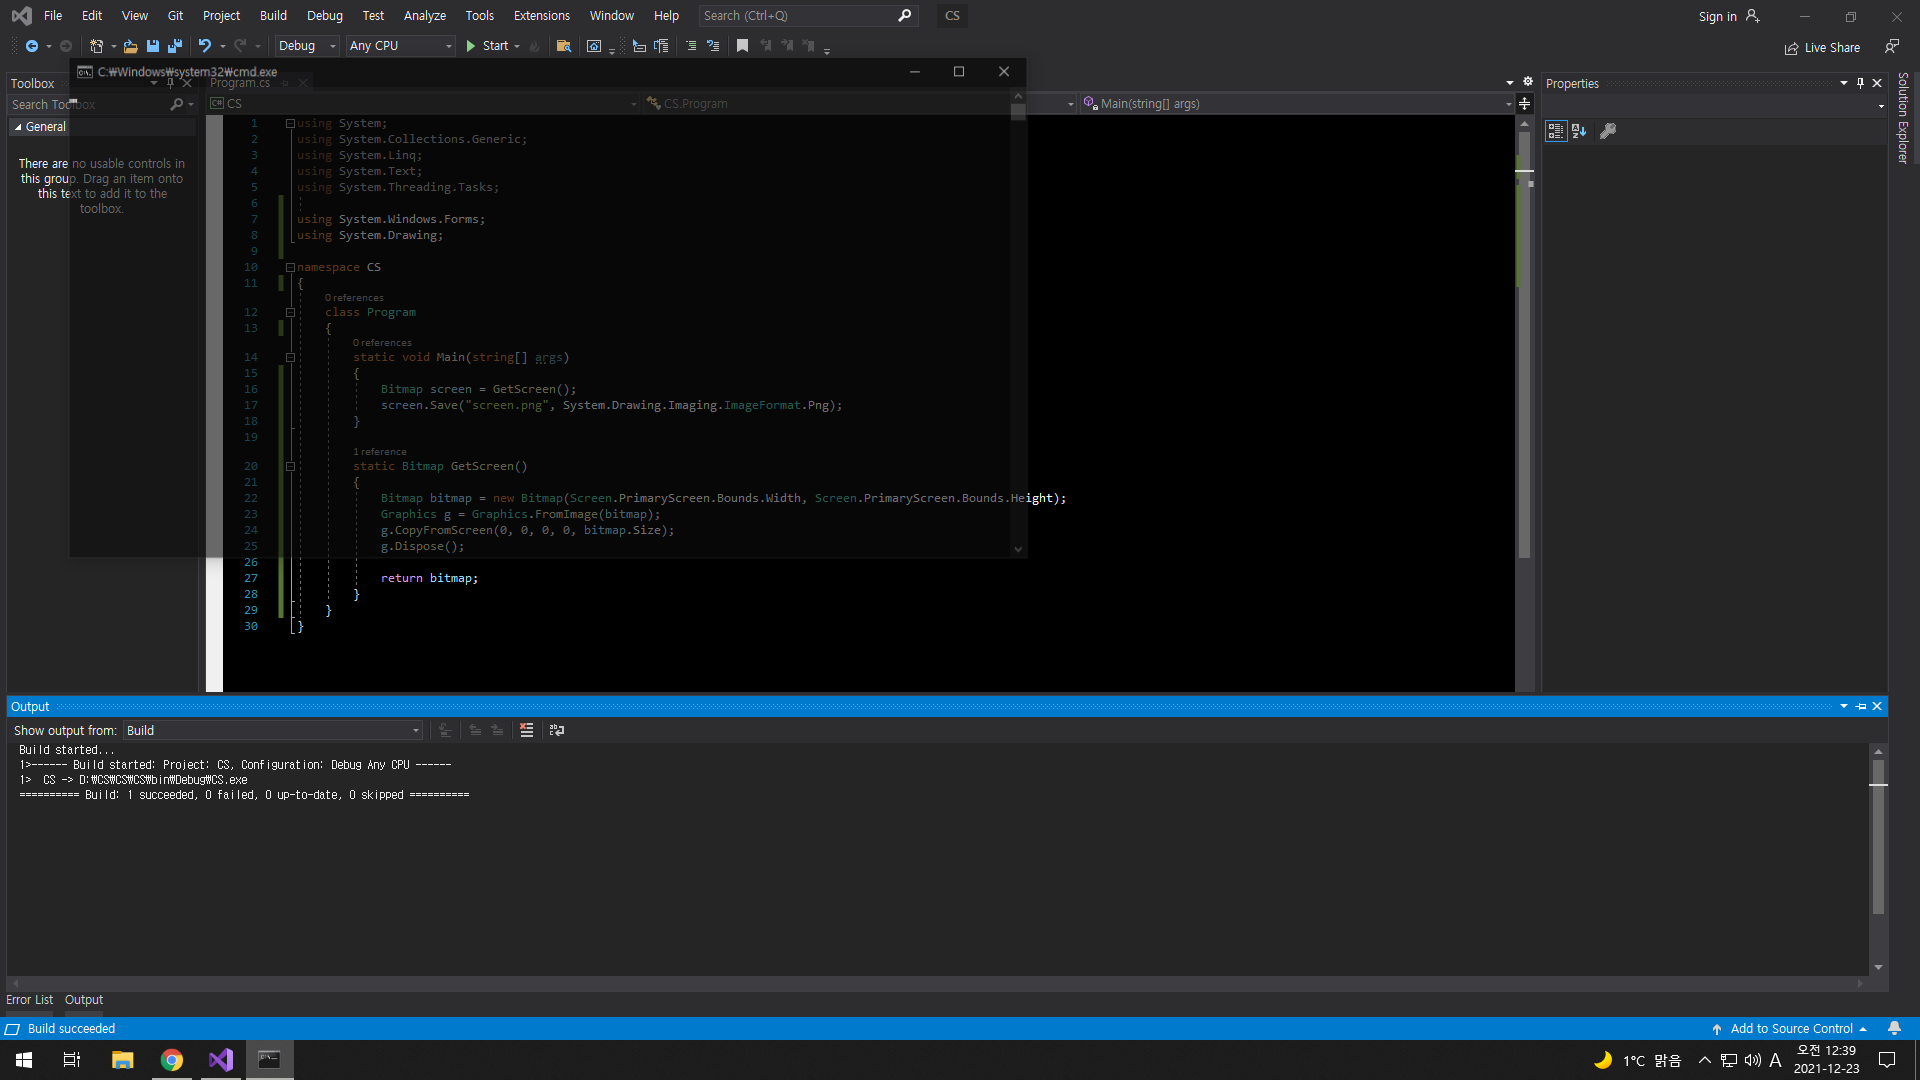Image resolution: width=1920 pixels, height=1080 pixels.
Task: Click the Clear All output icon
Action: point(527,731)
